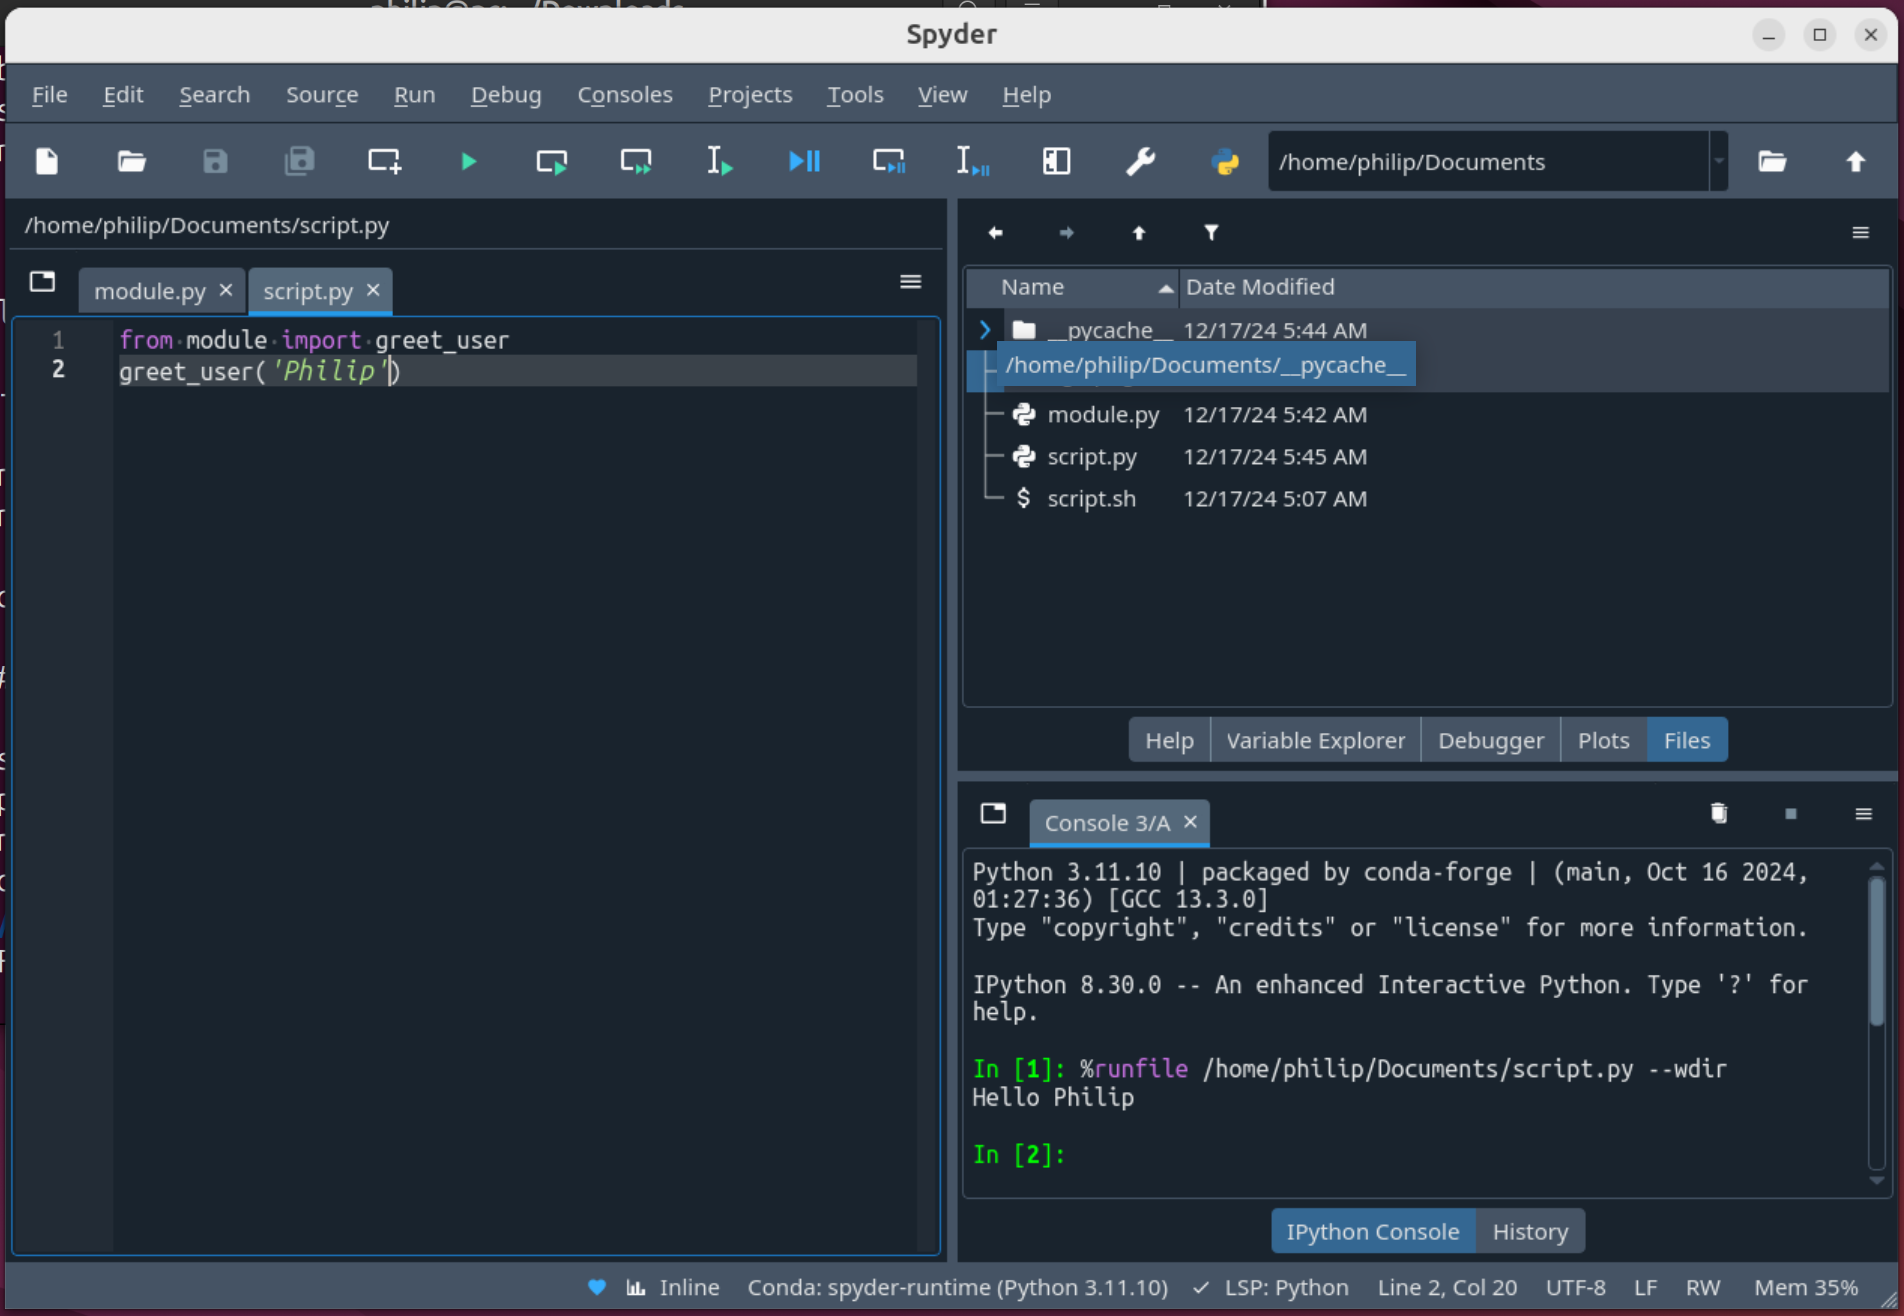Open editor options hamburger menu
Viewport: 1904px width, 1316px height.
pos(910,282)
